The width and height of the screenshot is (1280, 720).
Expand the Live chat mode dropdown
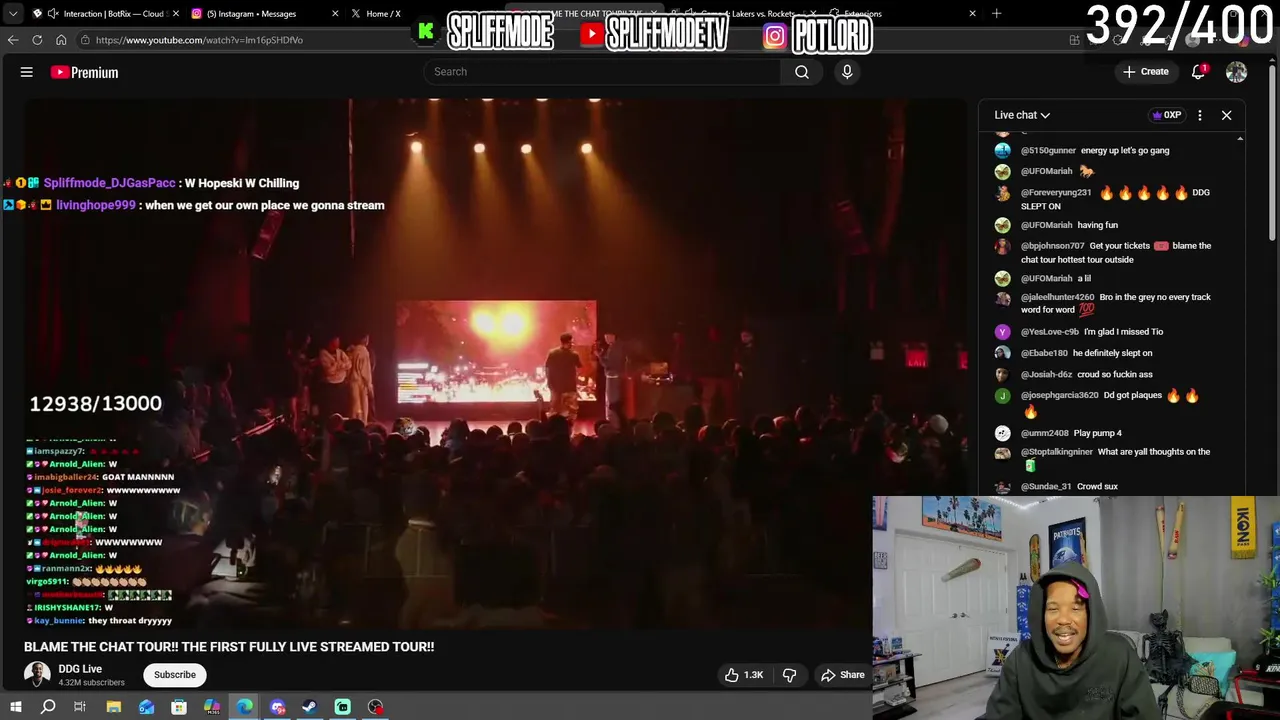coord(1022,115)
